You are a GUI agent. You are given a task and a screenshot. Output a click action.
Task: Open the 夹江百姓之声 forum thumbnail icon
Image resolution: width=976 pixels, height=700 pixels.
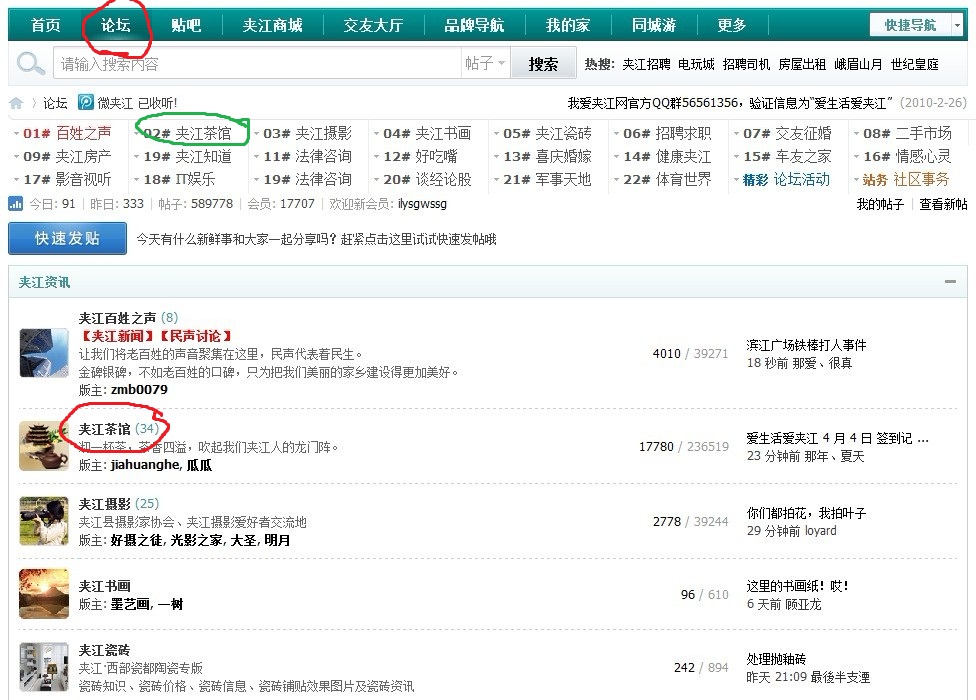click(44, 353)
